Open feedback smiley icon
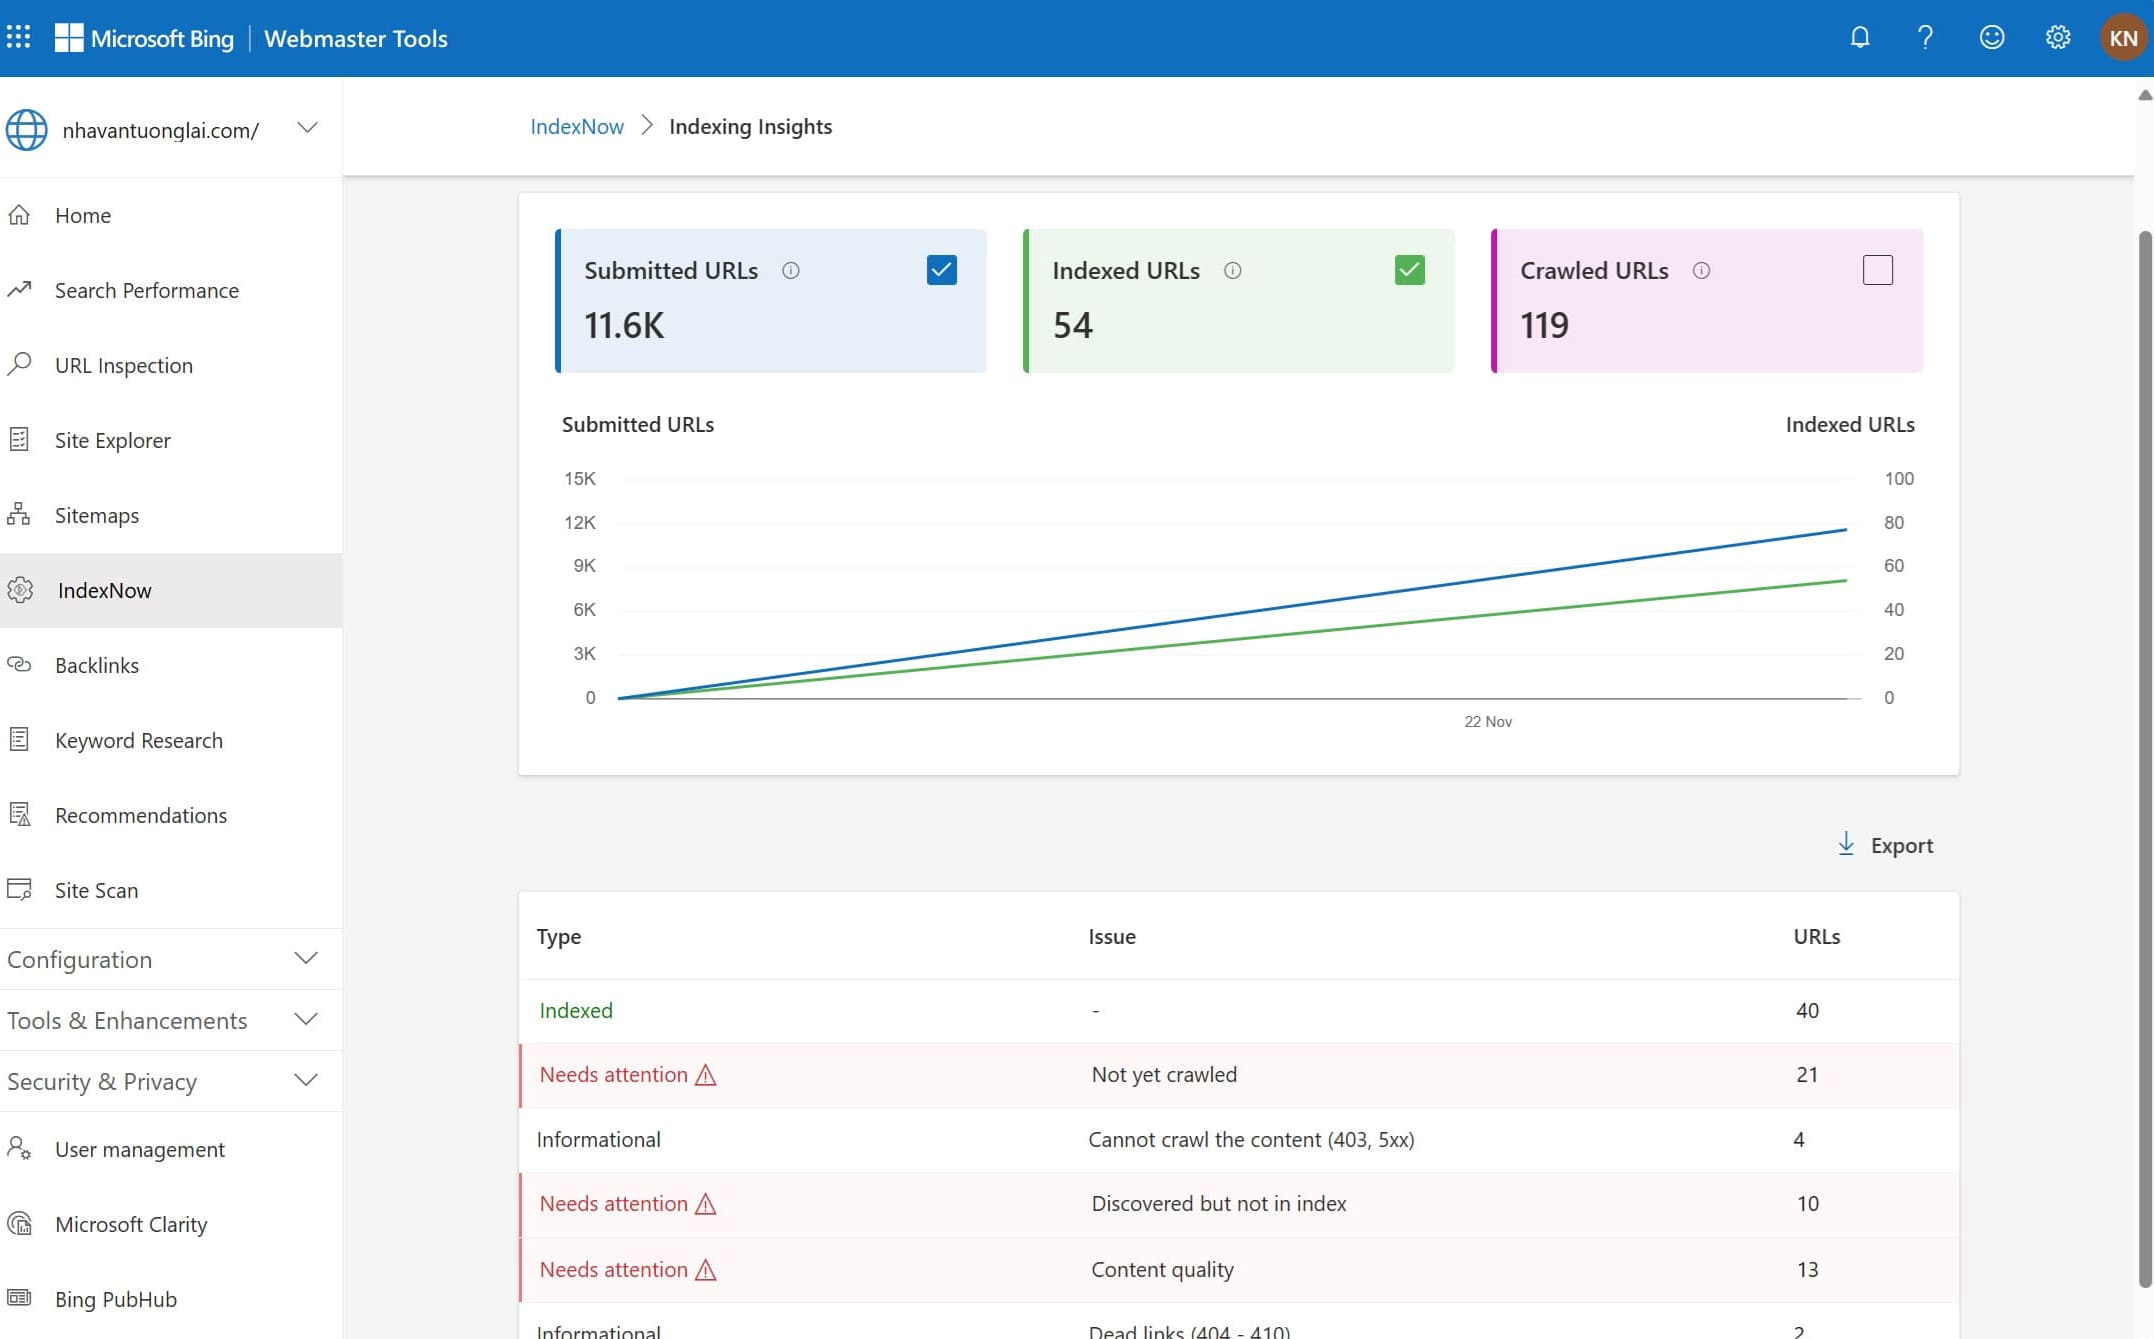 pos(1991,38)
